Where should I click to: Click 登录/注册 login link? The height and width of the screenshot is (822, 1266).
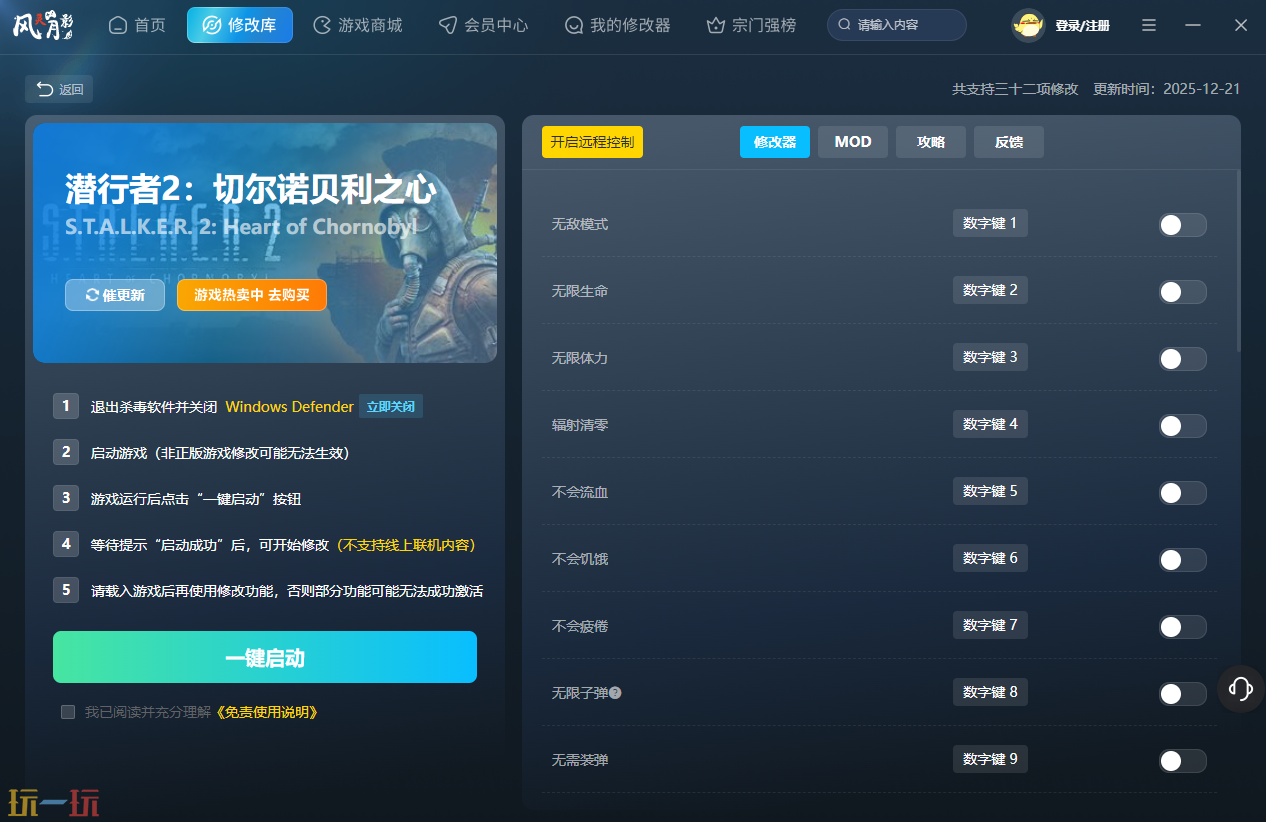tap(1082, 26)
